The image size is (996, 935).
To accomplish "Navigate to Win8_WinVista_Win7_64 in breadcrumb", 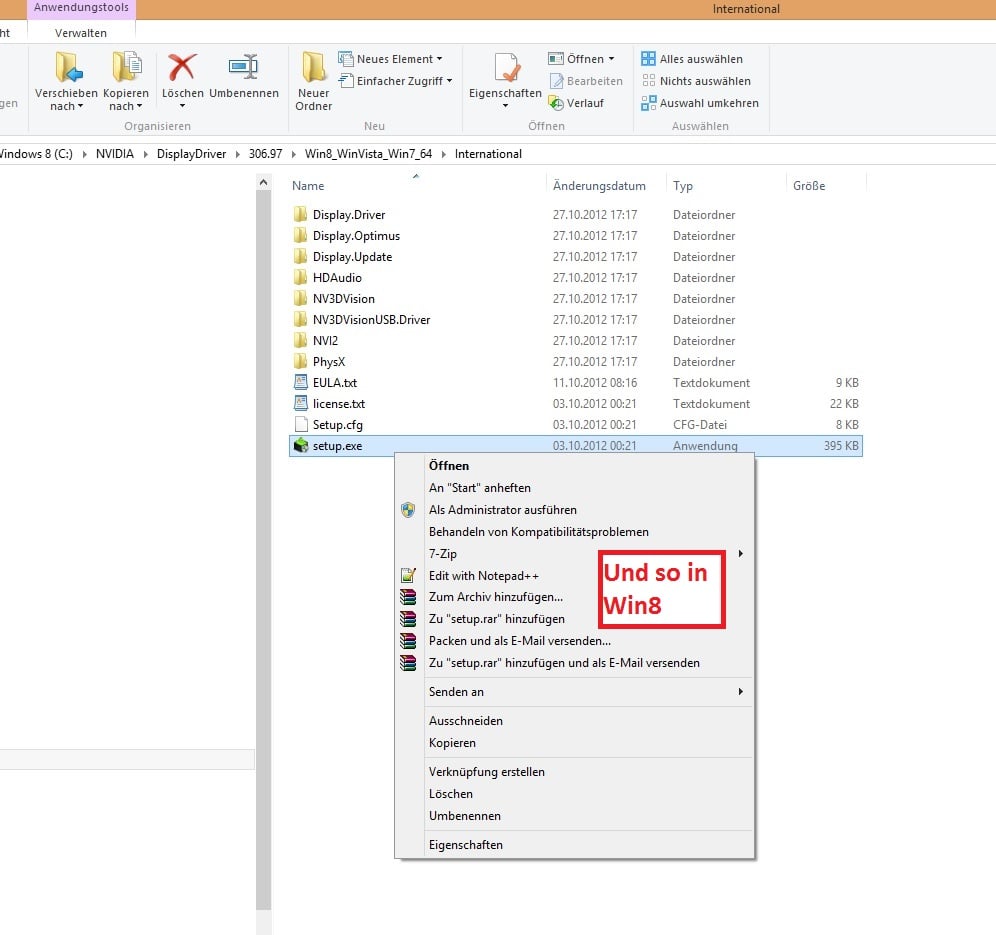I will 368,154.
